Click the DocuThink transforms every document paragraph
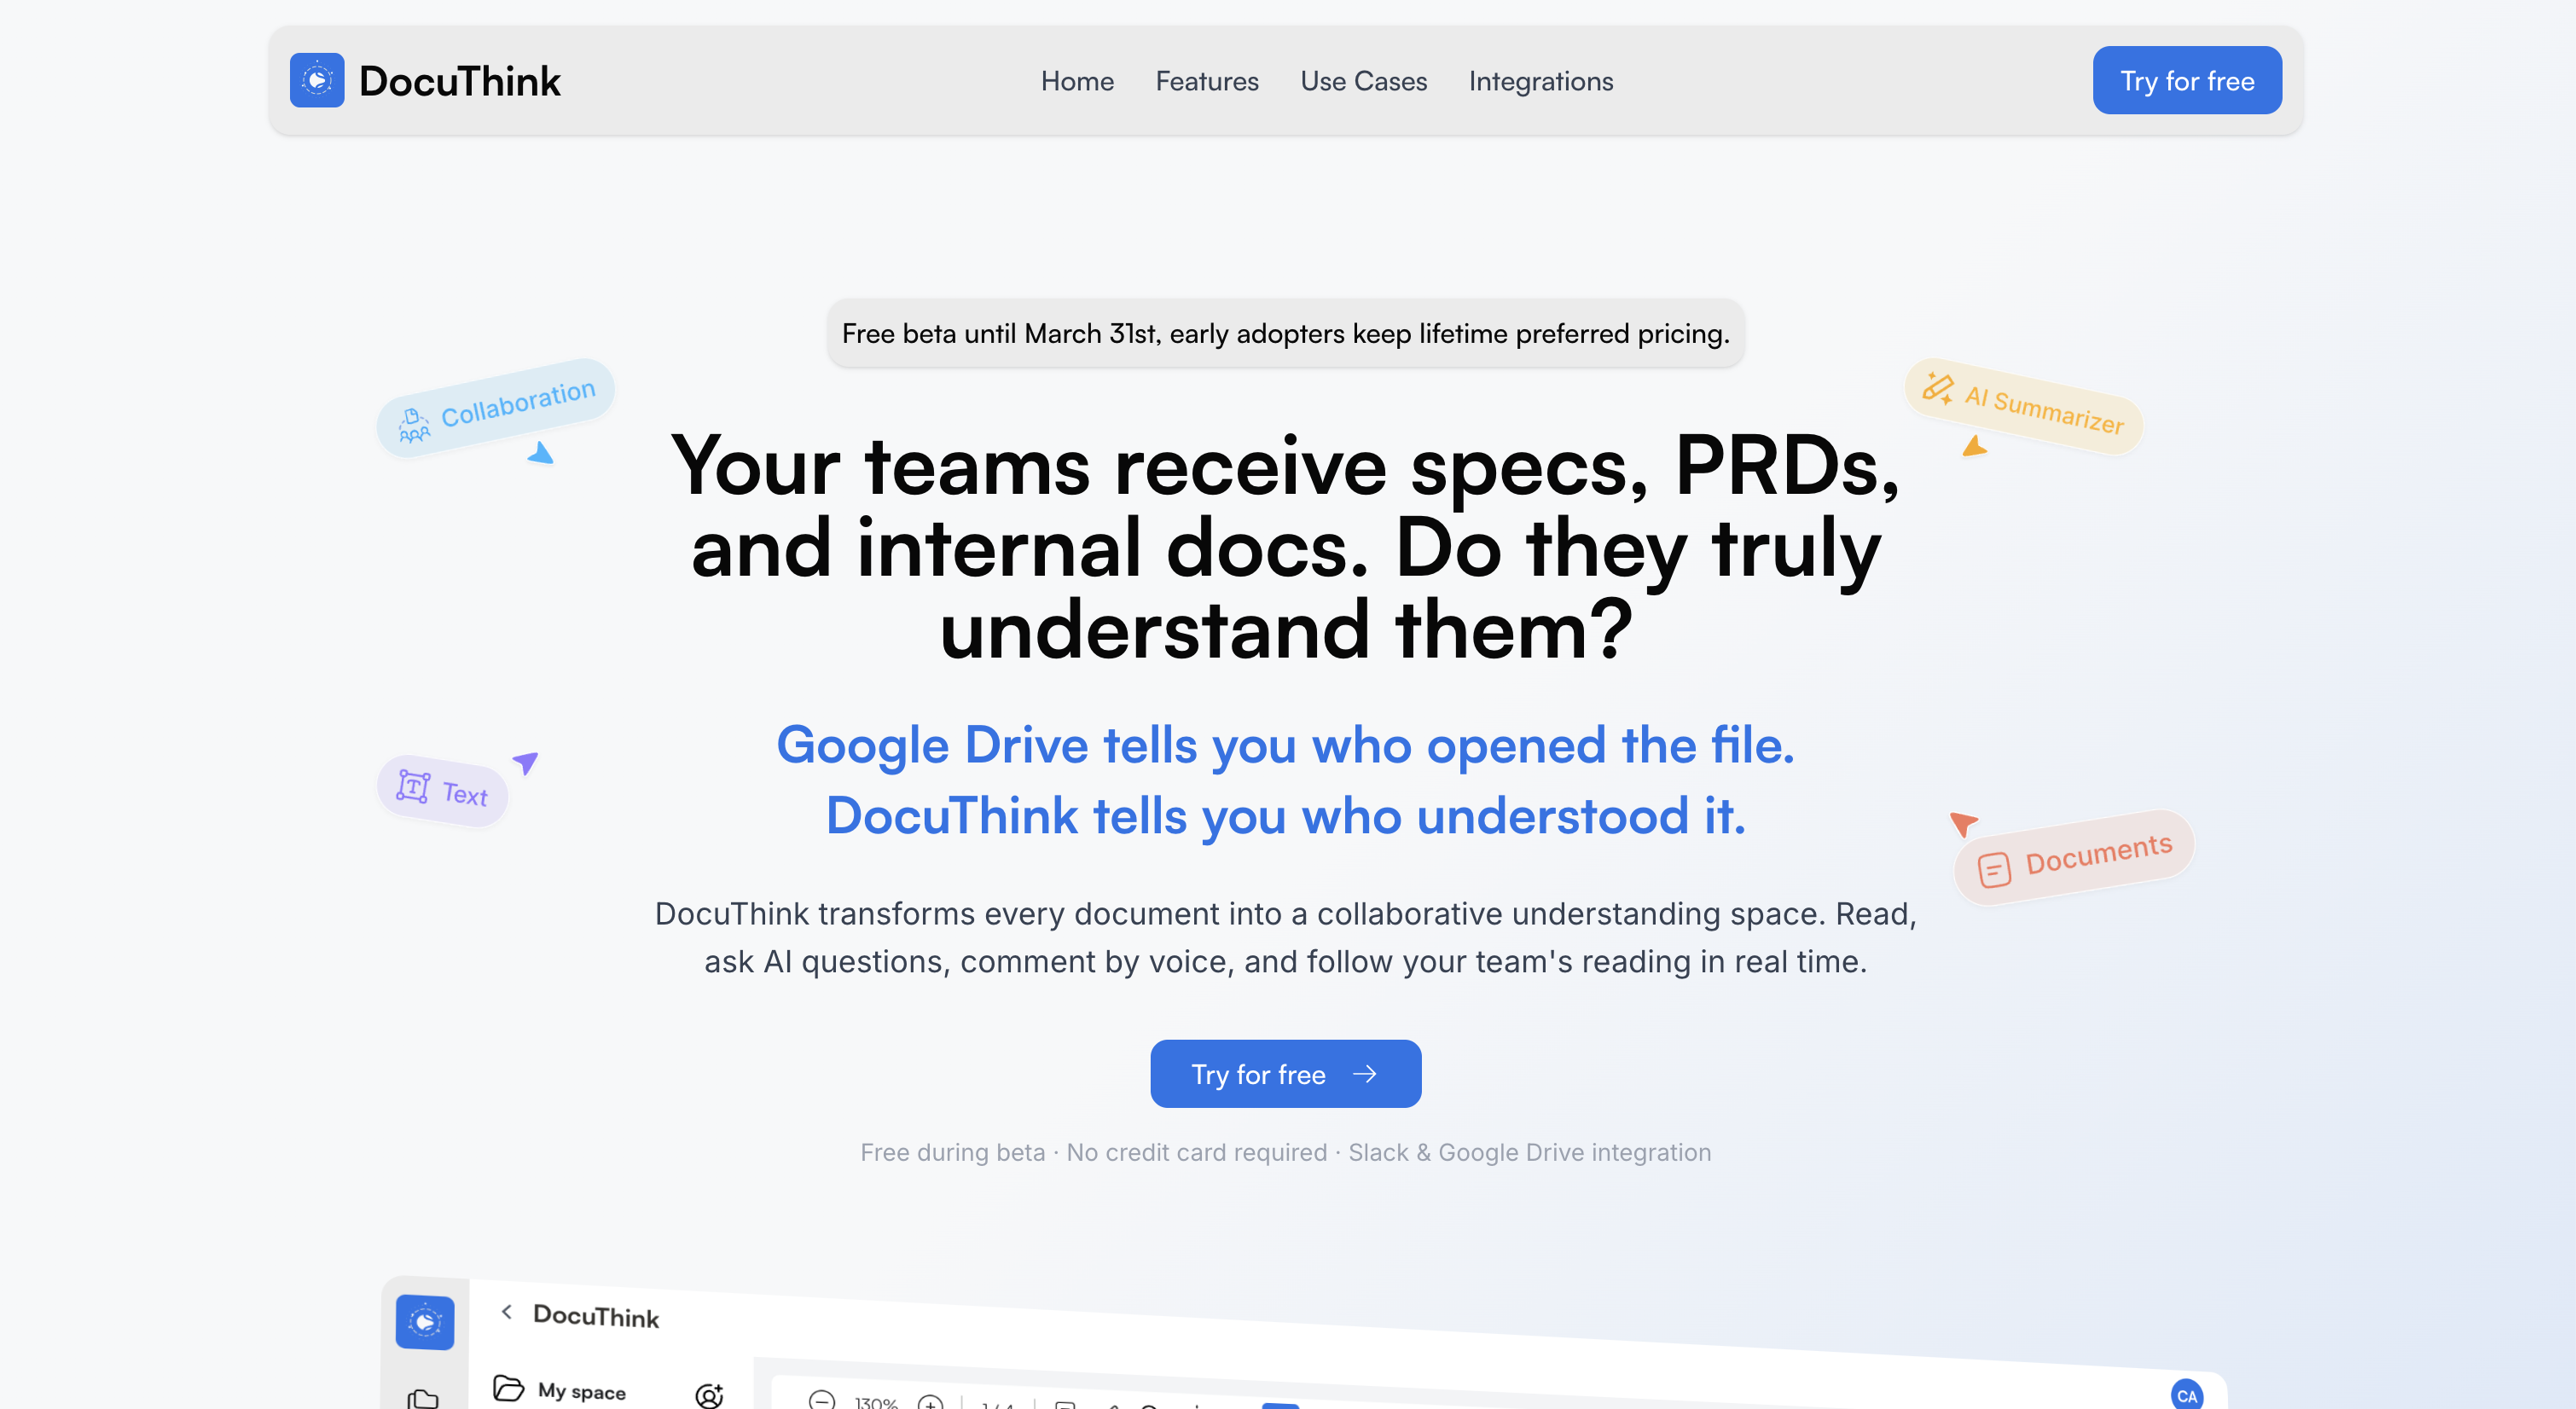Viewport: 2576px width, 1409px height. point(1286,937)
